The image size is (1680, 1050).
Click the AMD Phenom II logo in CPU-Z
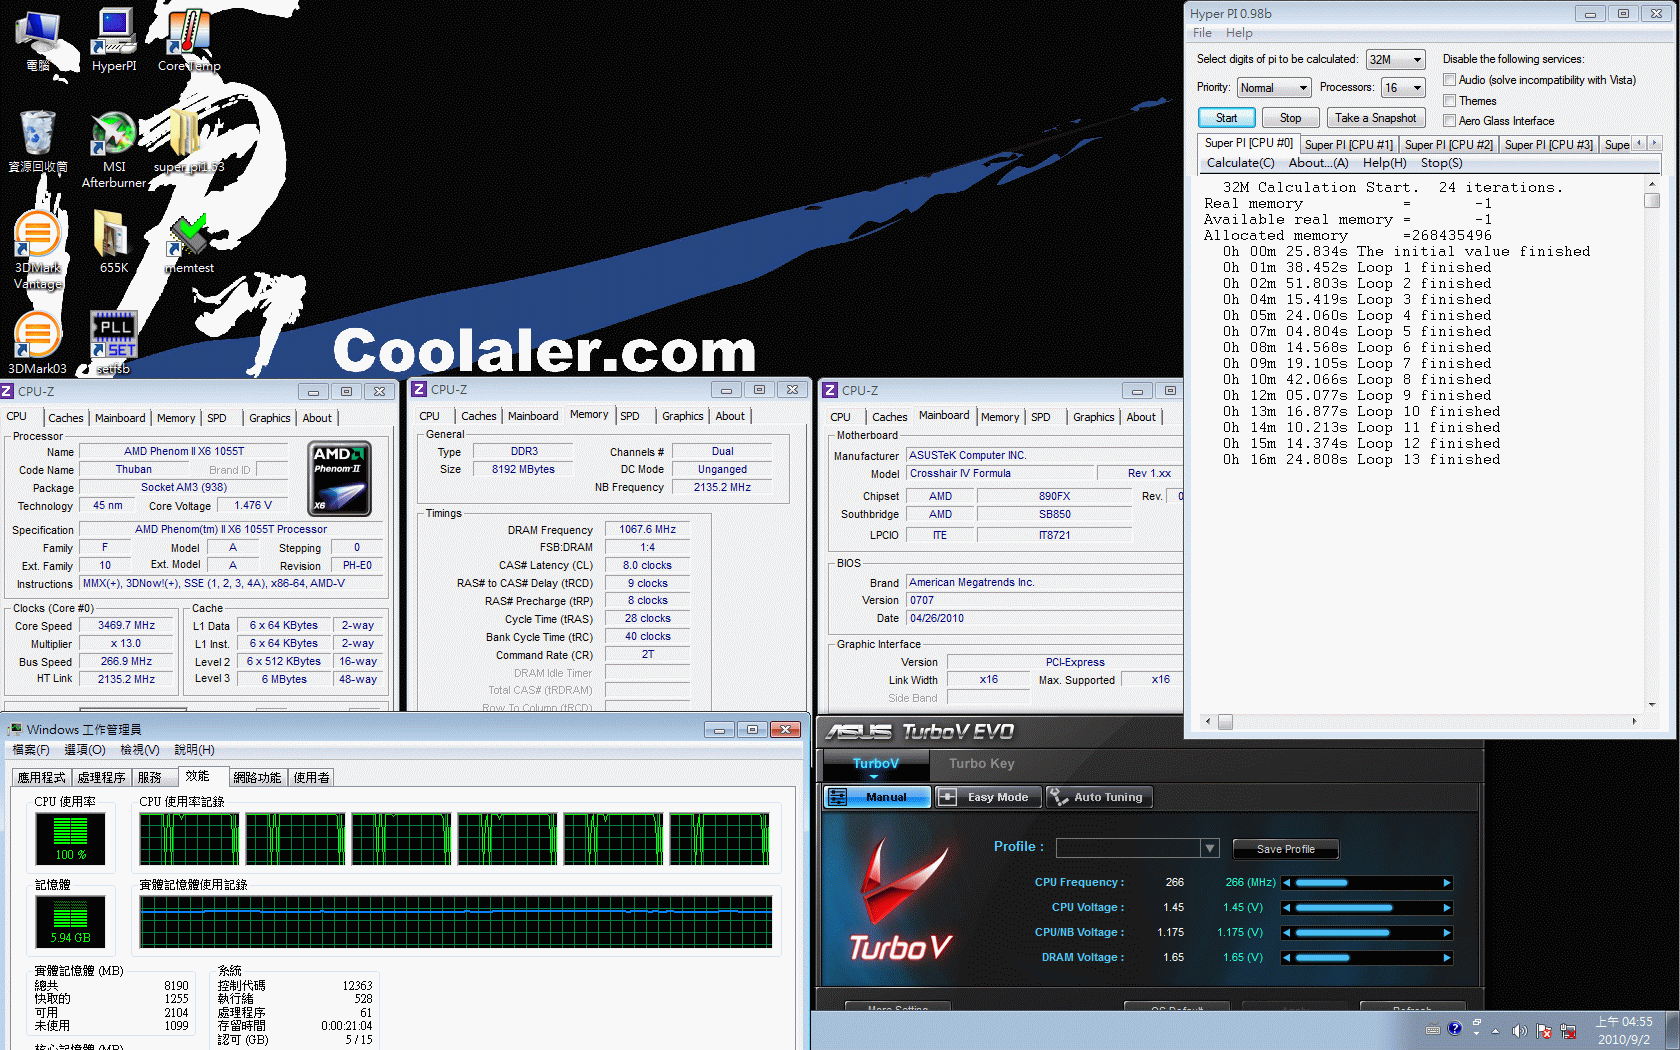340,478
